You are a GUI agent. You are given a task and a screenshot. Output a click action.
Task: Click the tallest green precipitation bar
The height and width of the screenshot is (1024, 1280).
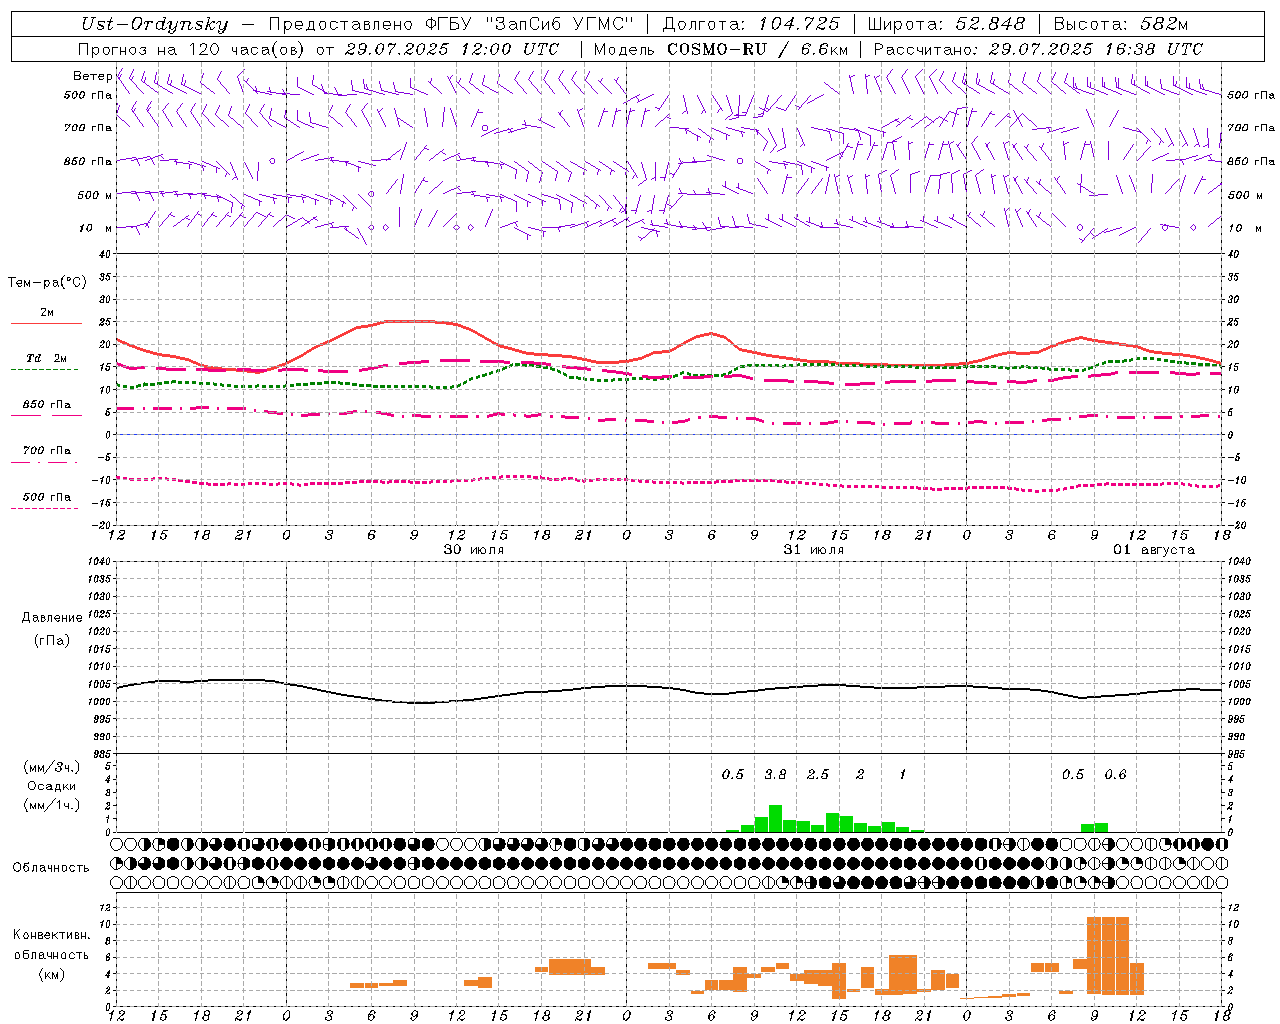coord(775,818)
